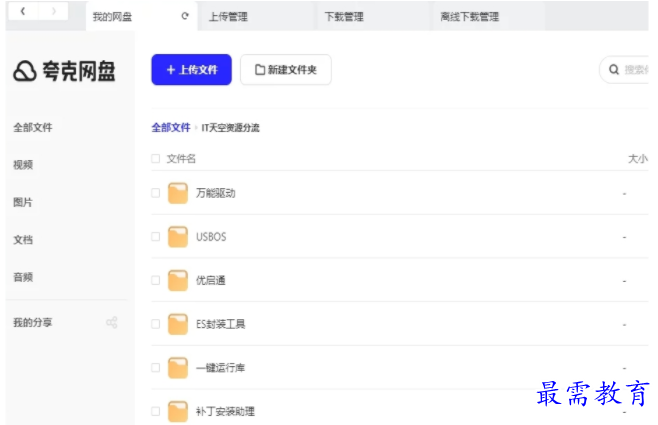The width and height of the screenshot is (658, 425).
Task: Check the box for 补丁安装助理
Action: tap(156, 411)
